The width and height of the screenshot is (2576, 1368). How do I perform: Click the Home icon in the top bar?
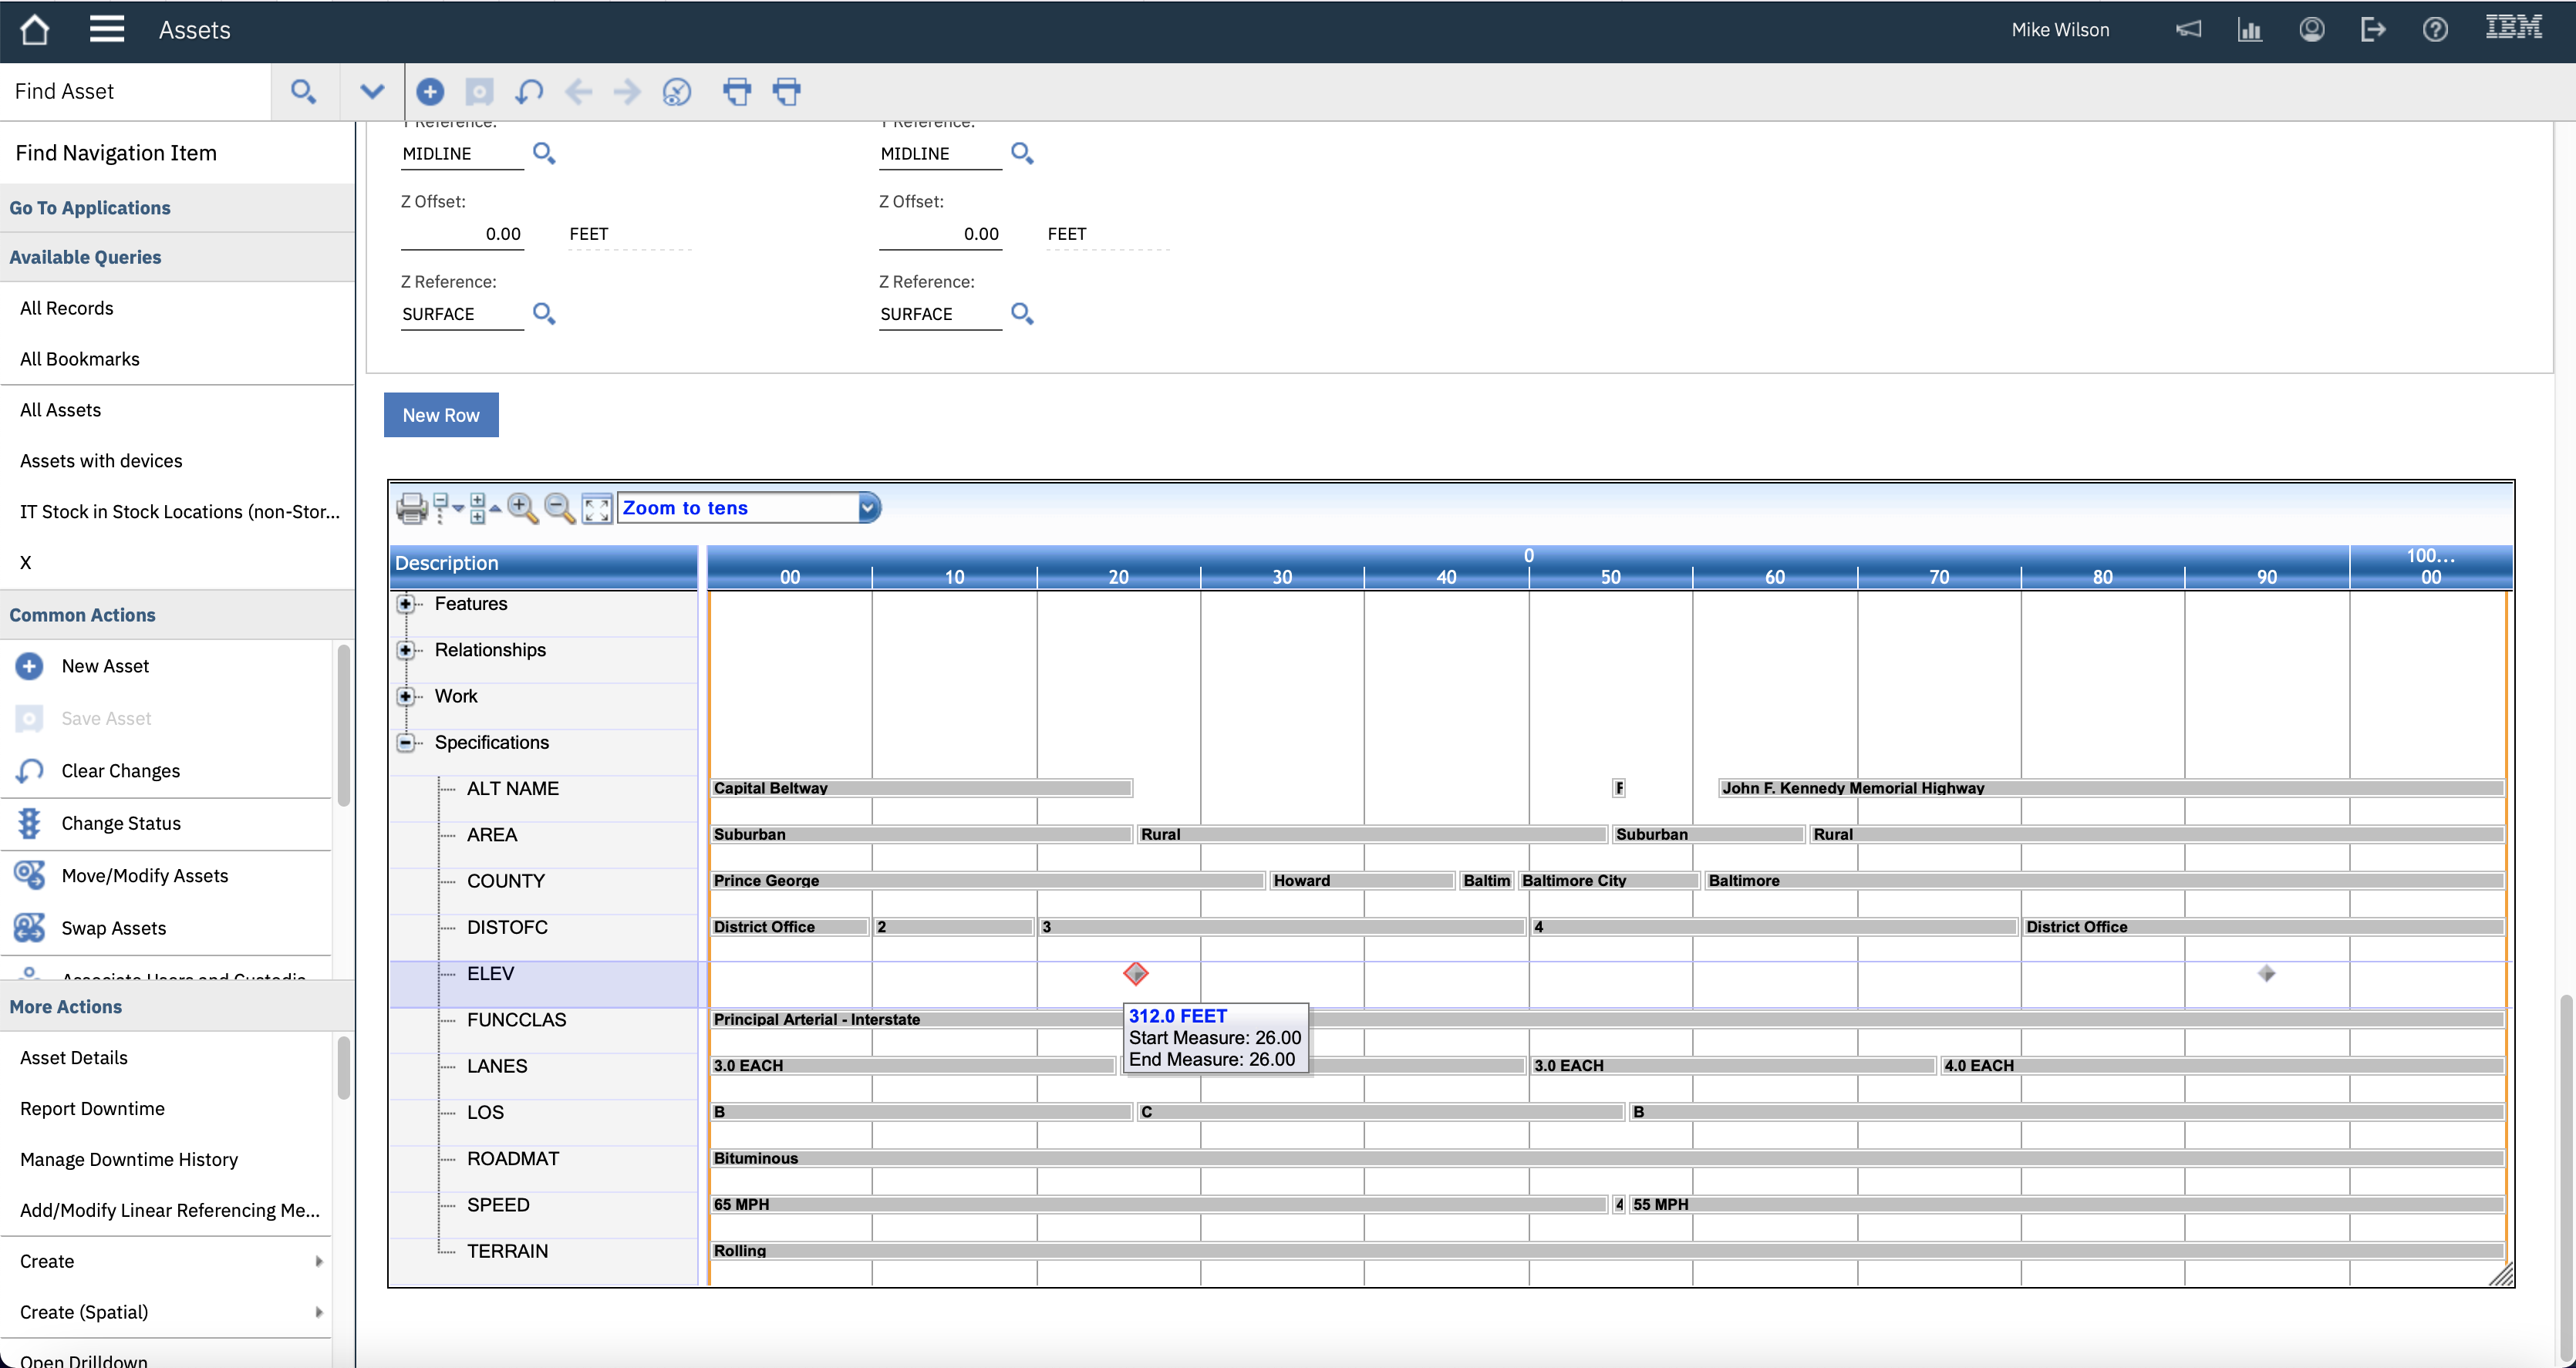coord(35,29)
